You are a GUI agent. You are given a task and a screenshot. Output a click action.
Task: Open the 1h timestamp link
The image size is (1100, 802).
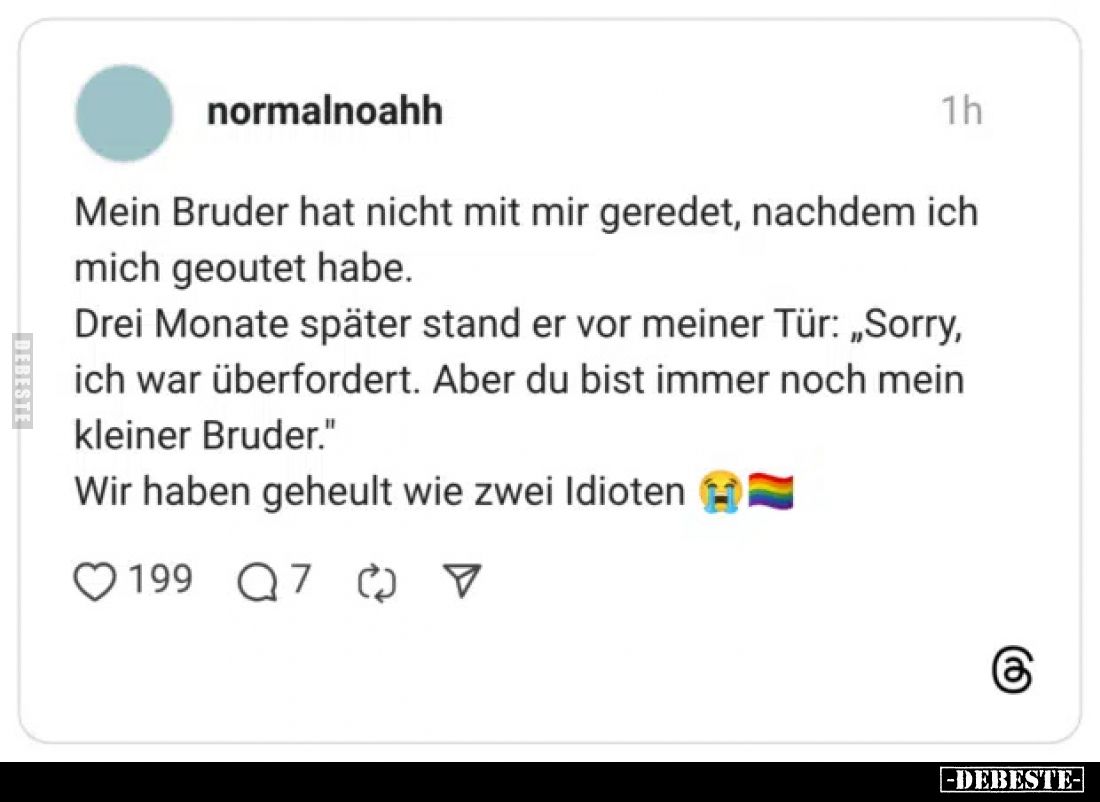(963, 111)
